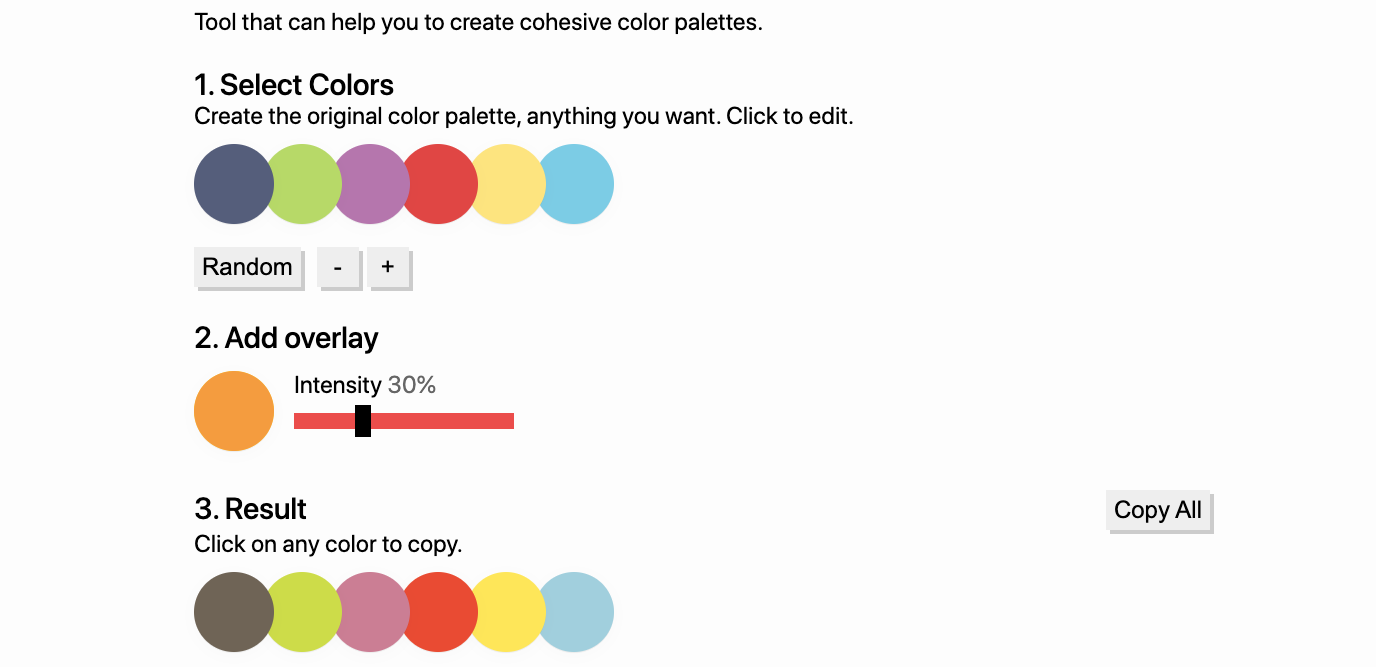The height and width of the screenshot is (667, 1376).
Task: Copy all result colors with Copy All
Action: point(1158,510)
